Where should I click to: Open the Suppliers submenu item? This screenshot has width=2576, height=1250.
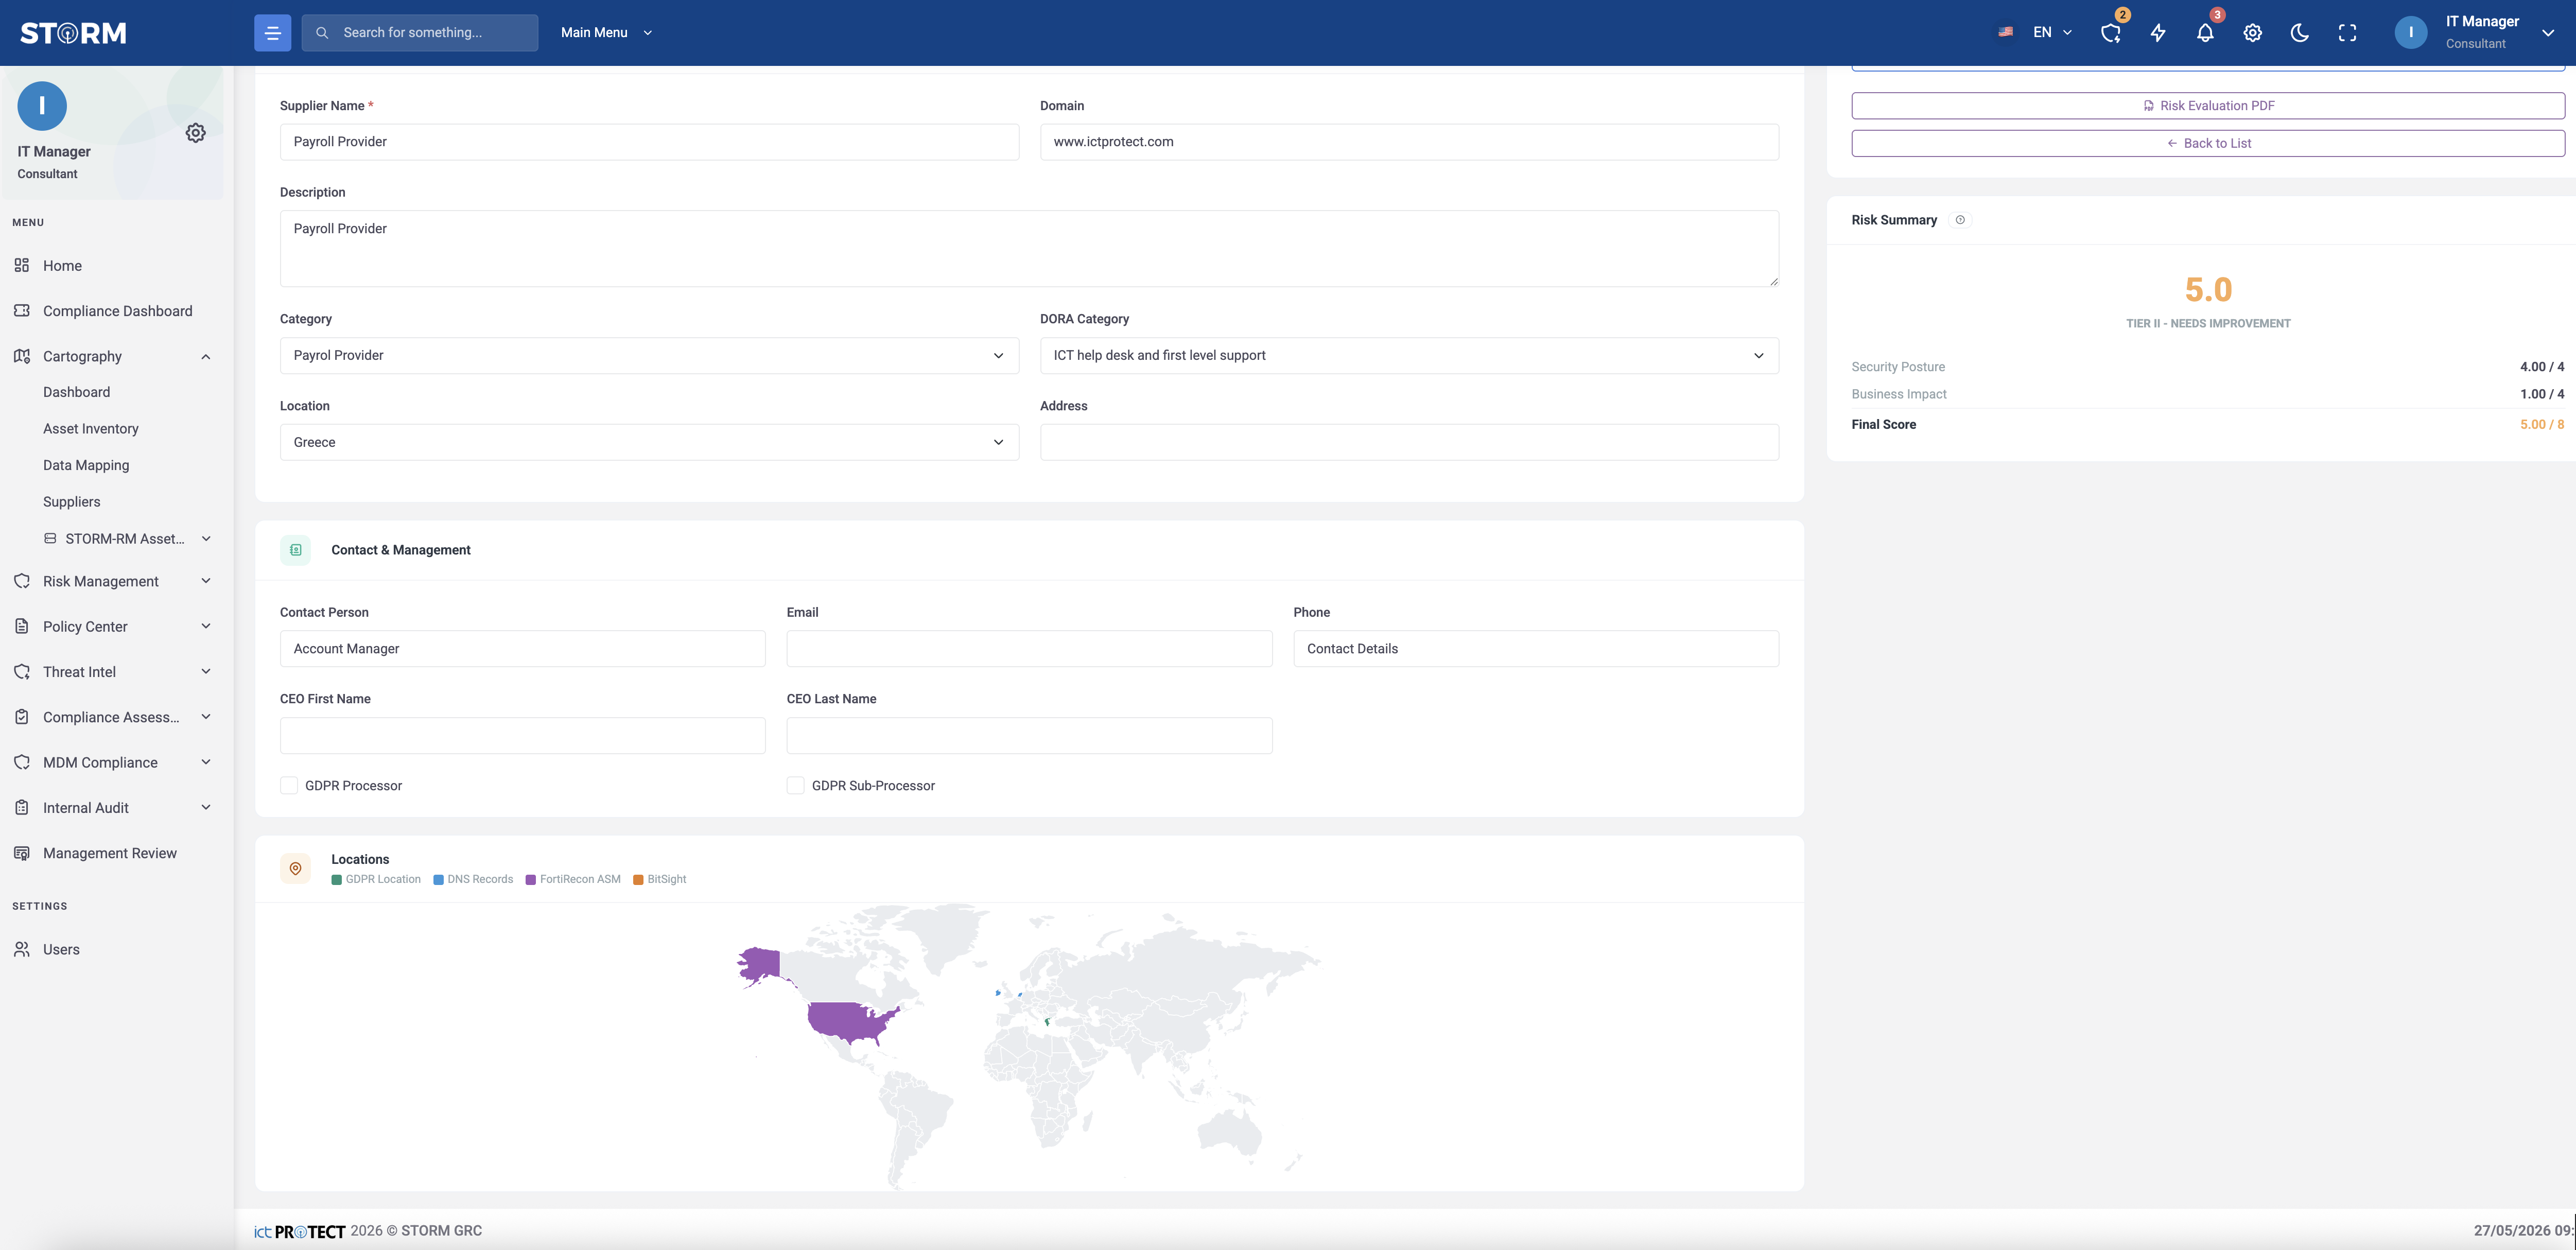72,502
